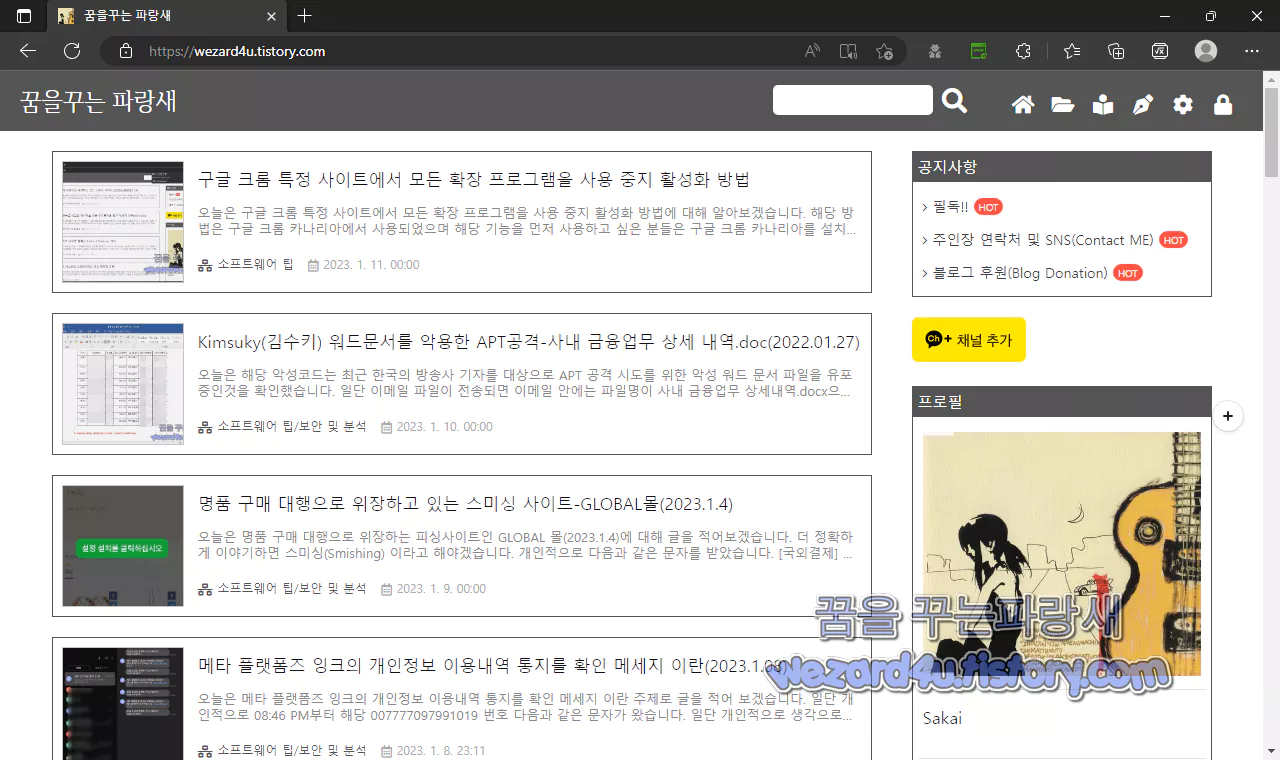Image resolution: width=1280 pixels, height=760 pixels.
Task: Open blog settings via the gear icon
Action: 1182,104
